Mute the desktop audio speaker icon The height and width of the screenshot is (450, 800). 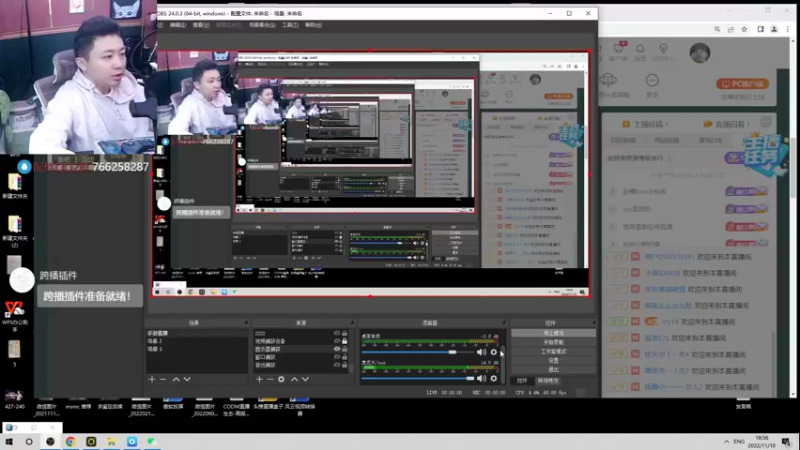coord(481,352)
